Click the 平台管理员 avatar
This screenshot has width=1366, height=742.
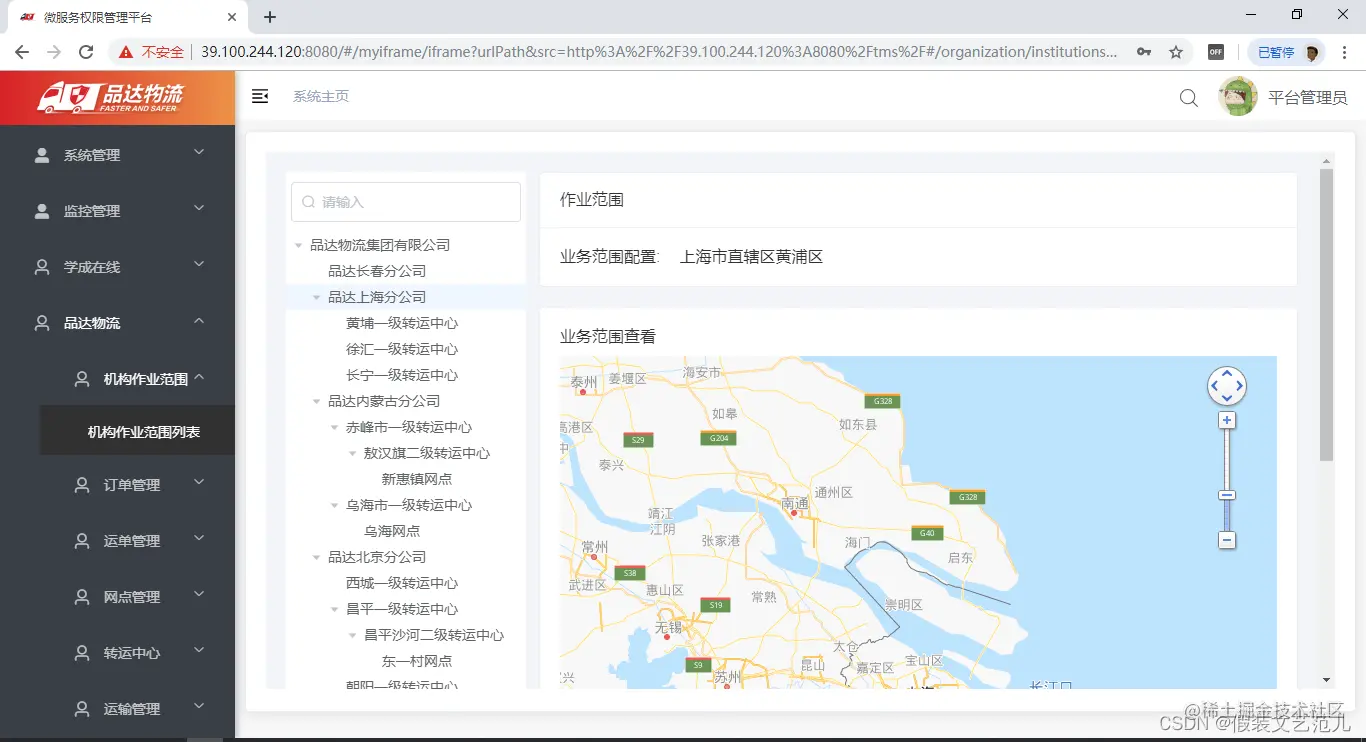[x=1237, y=97]
